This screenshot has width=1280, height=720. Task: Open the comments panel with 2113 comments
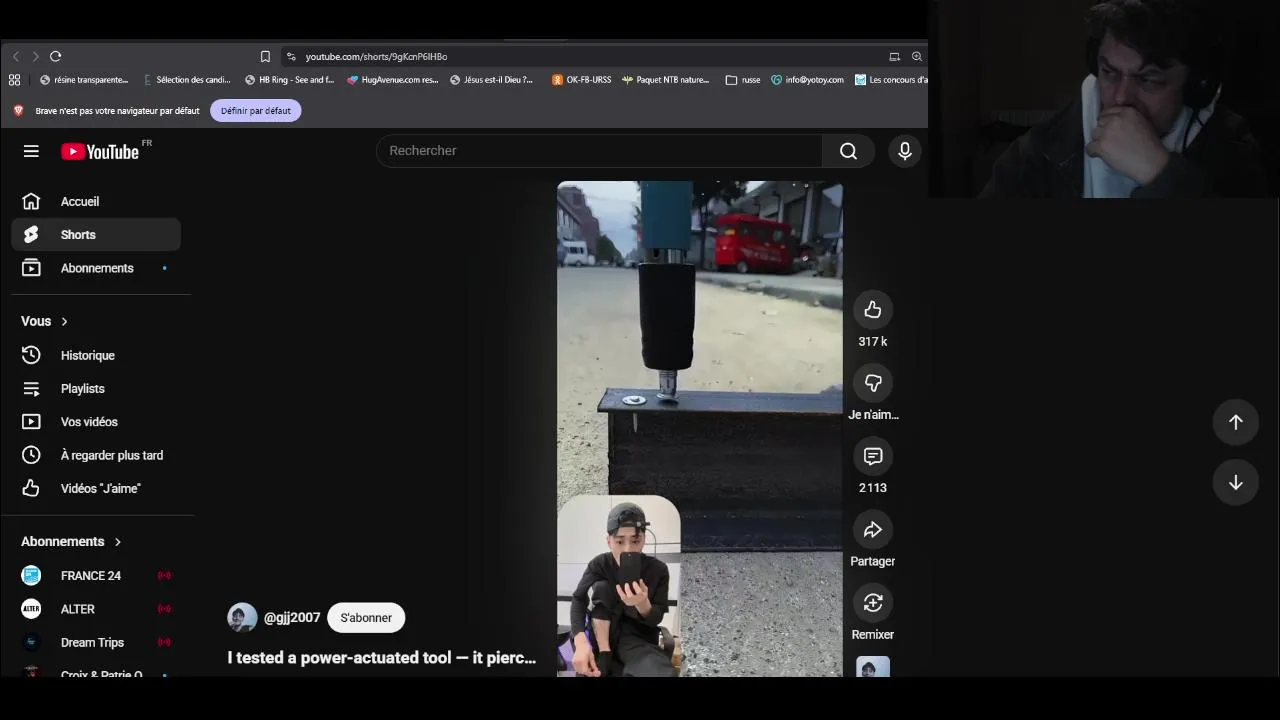pyautogui.click(x=873, y=456)
